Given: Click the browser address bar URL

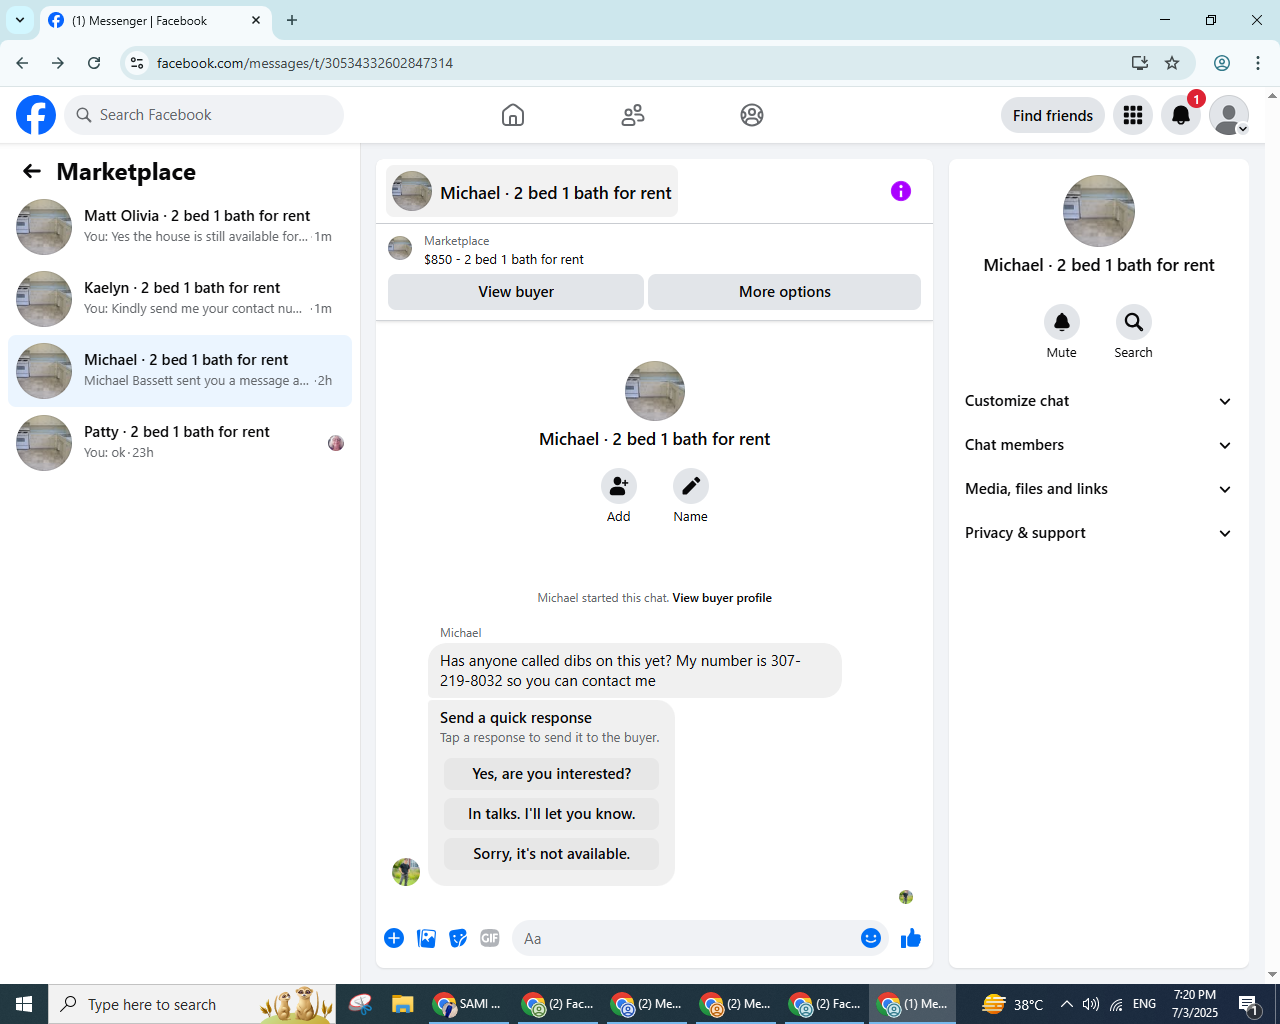Looking at the screenshot, I should point(305,63).
